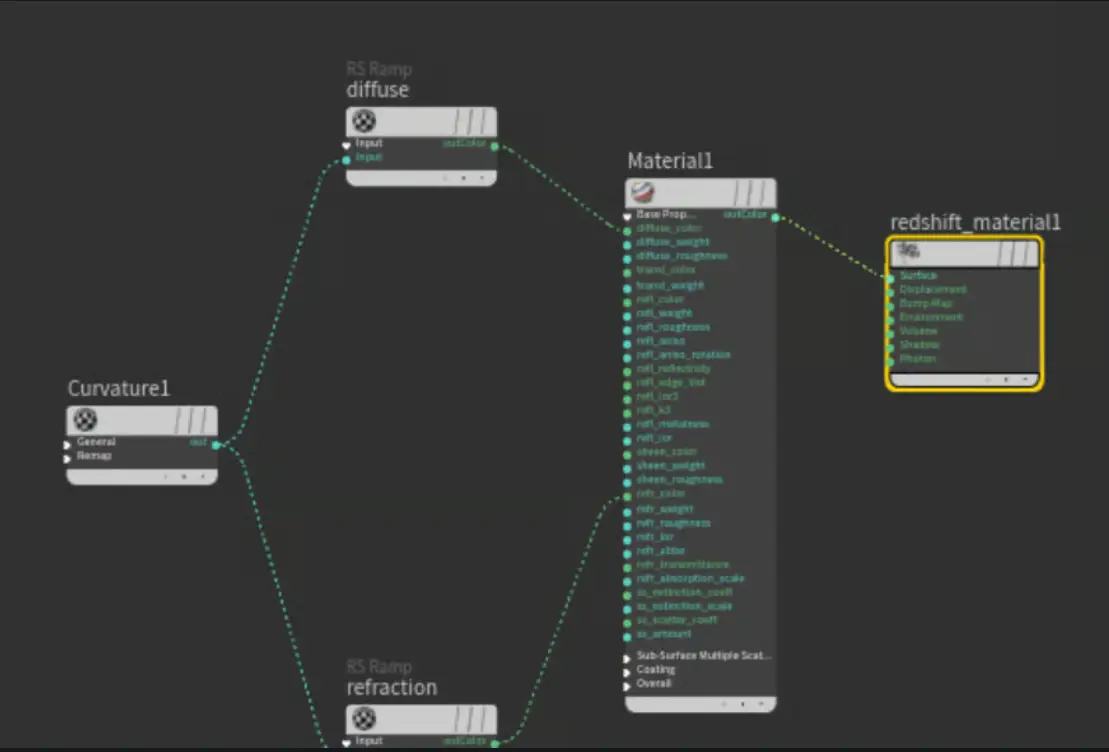1109x752 pixels.
Task: Click the refr_color input on Material1
Action: (628, 495)
